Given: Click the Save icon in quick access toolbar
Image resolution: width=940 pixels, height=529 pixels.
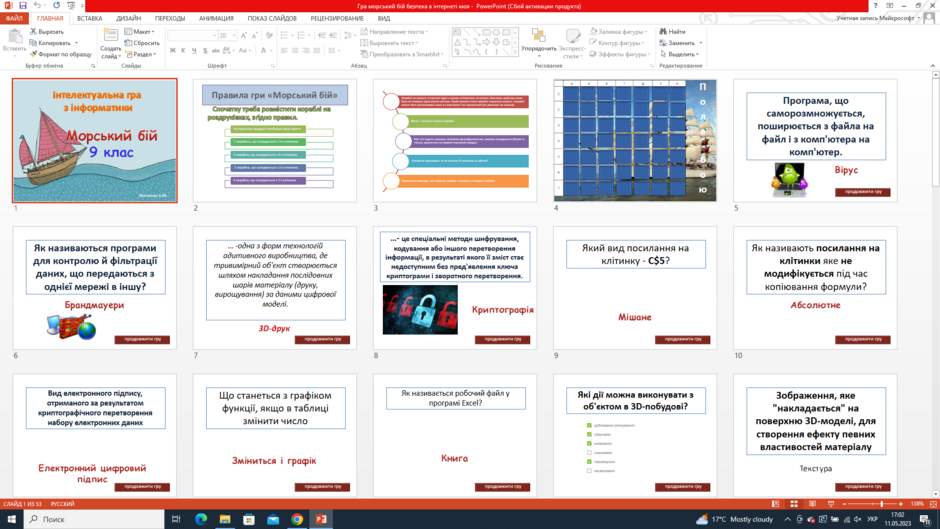Looking at the screenshot, I should tap(23, 5).
